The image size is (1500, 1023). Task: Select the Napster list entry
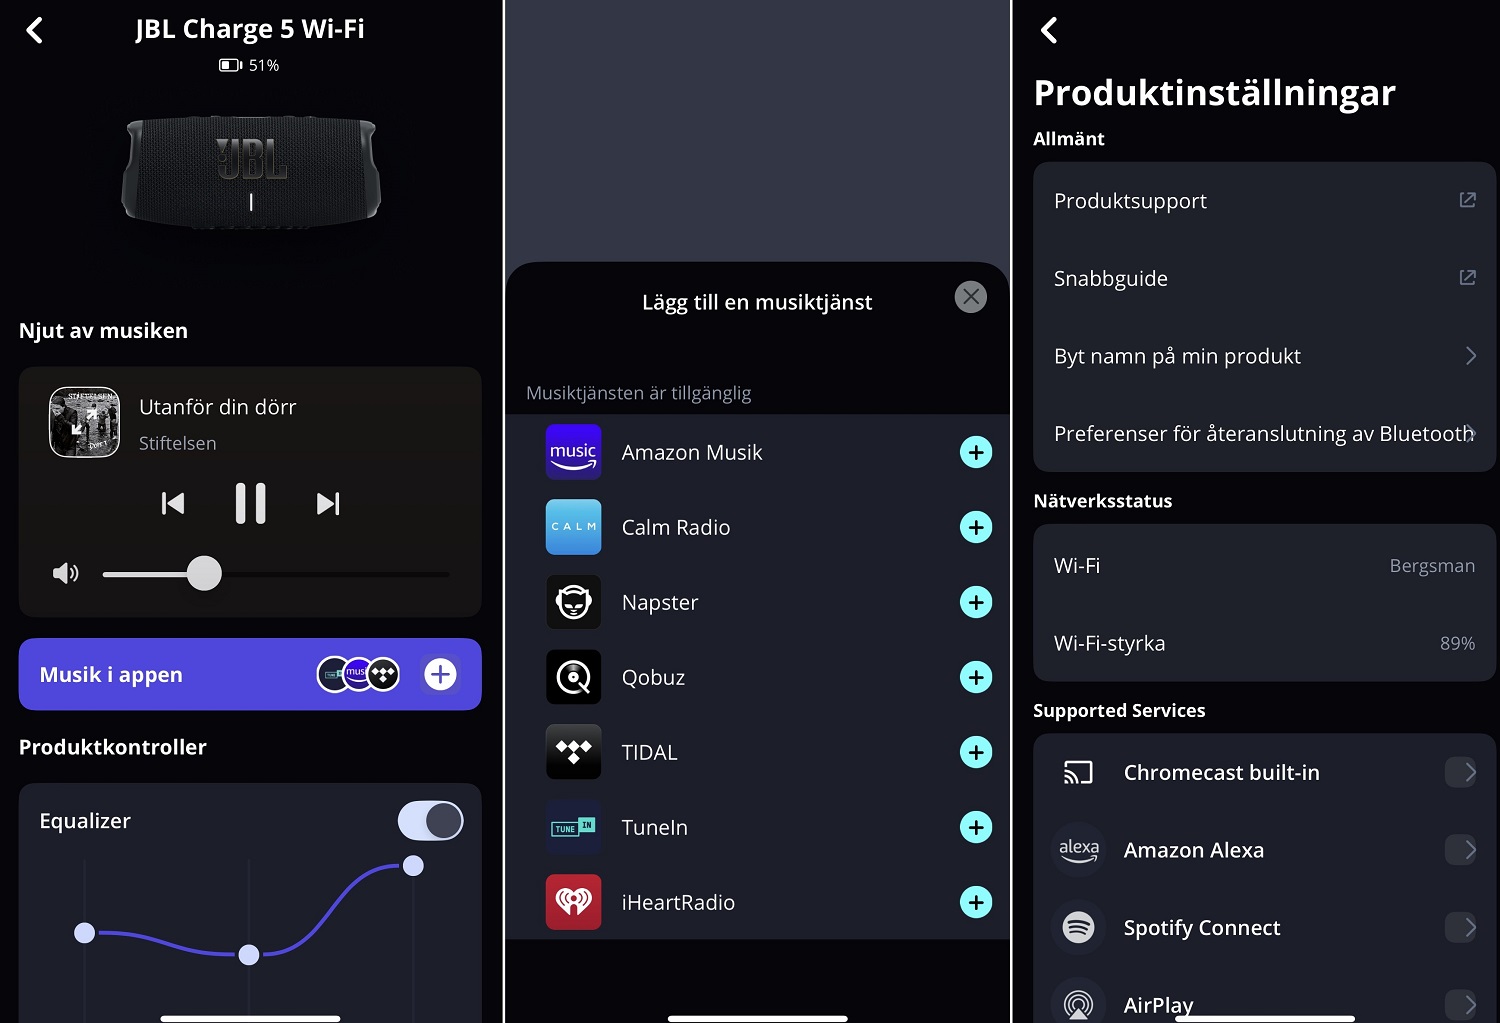[758, 602]
